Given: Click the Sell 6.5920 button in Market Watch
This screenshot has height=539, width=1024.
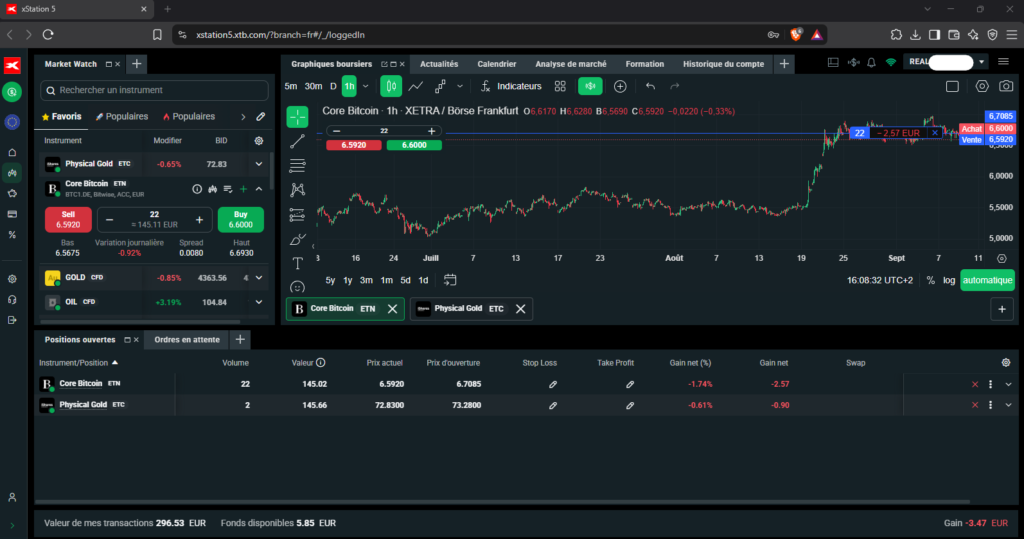Looking at the screenshot, I should [68, 220].
